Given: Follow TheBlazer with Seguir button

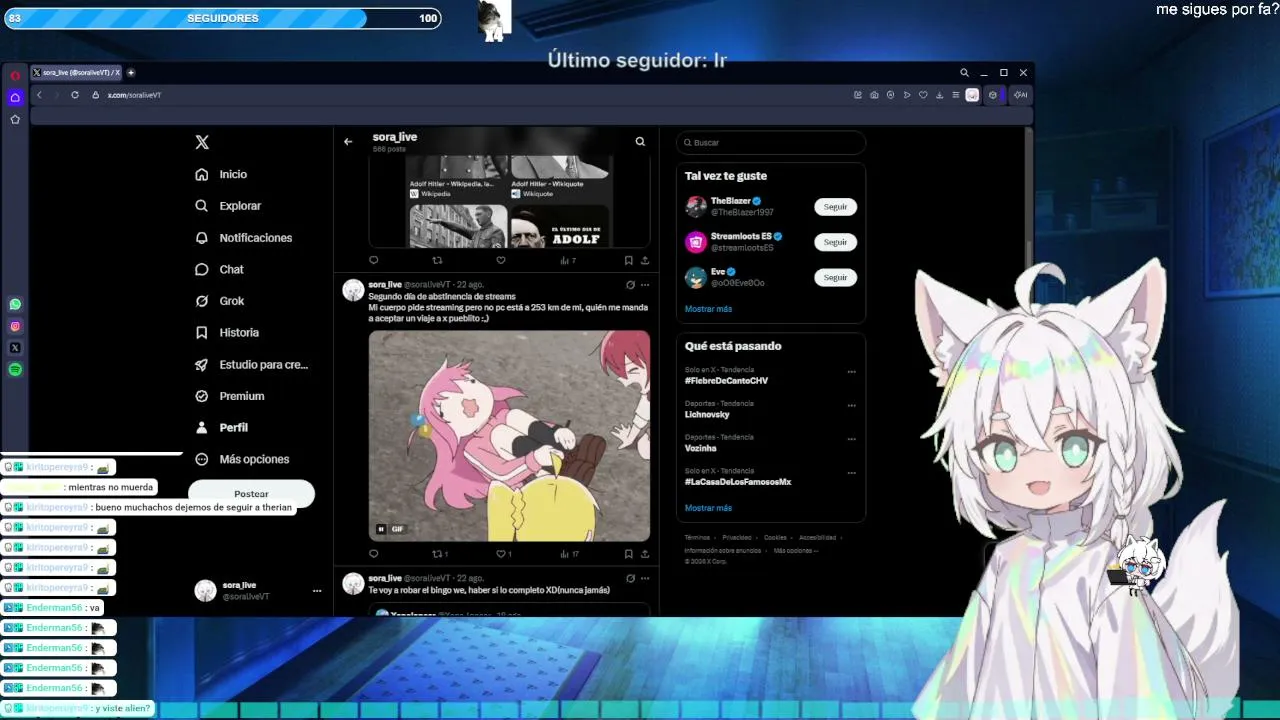Looking at the screenshot, I should 835,207.
